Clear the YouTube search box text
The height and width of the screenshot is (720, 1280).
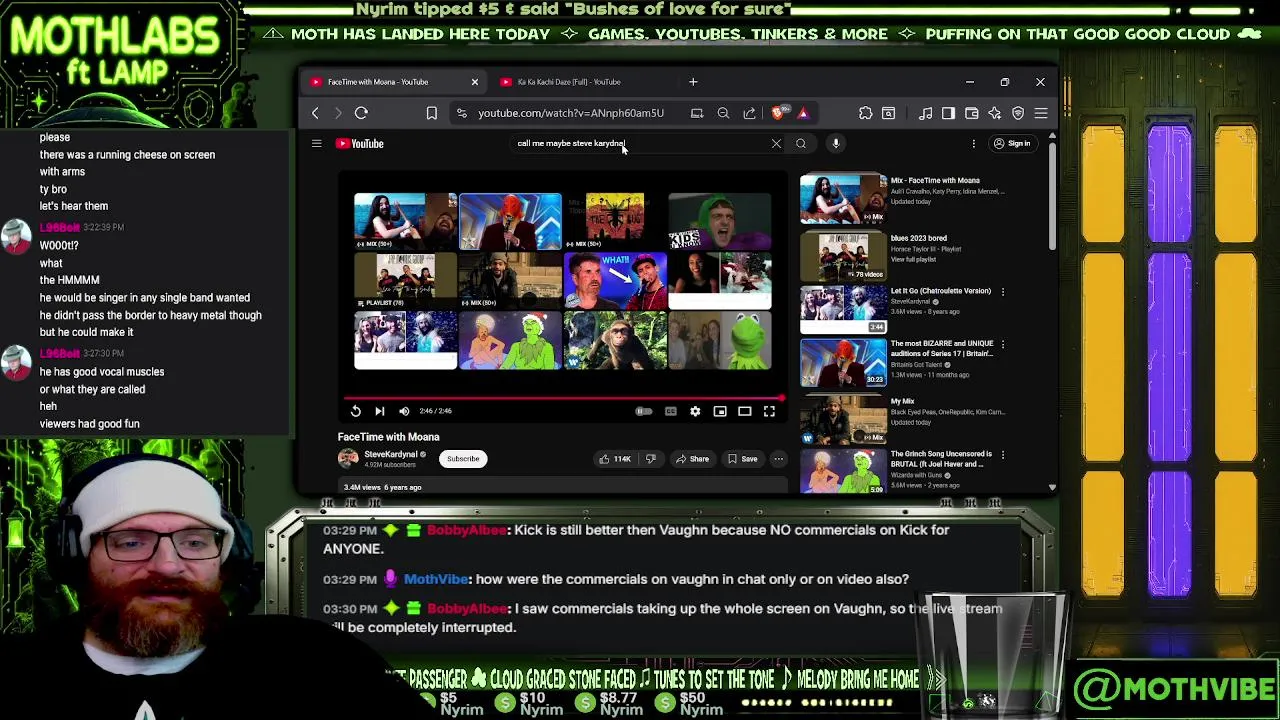point(776,143)
